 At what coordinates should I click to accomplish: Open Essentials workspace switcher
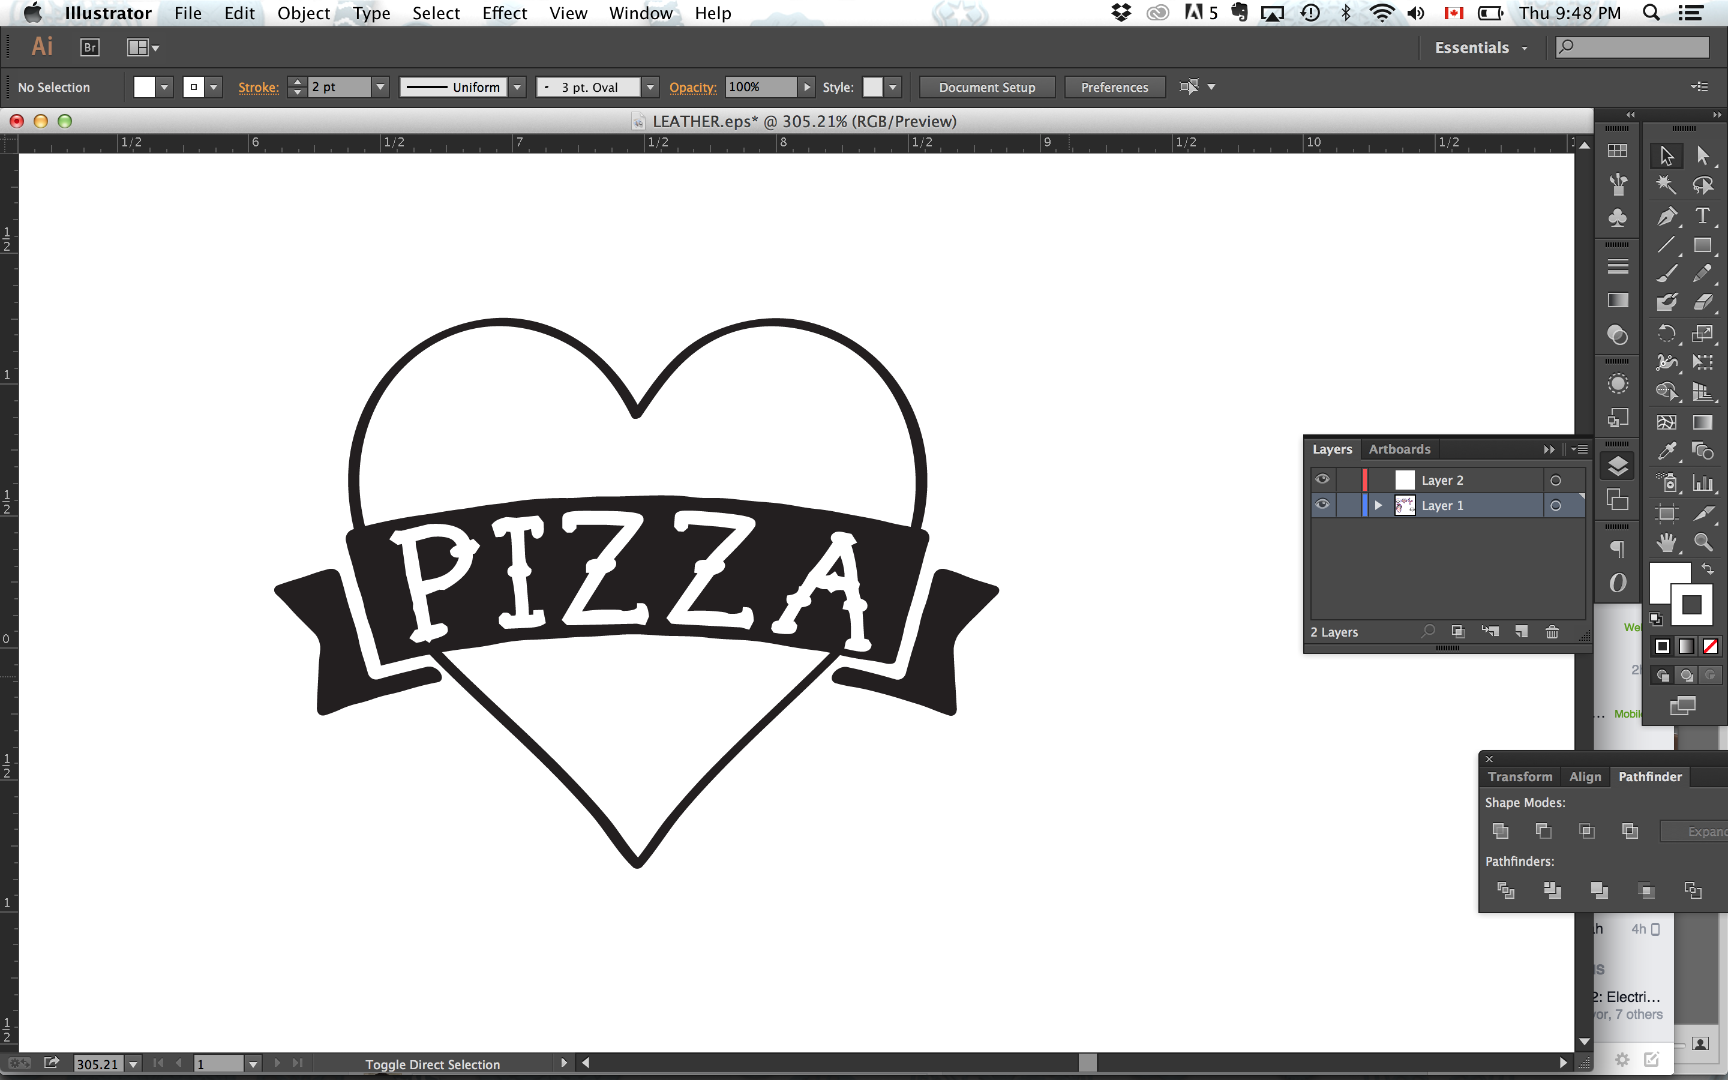tap(1481, 48)
